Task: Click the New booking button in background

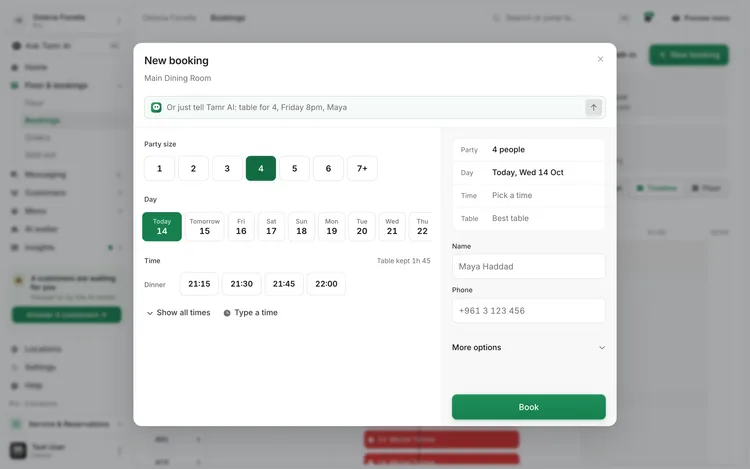Action: tap(689, 55)
